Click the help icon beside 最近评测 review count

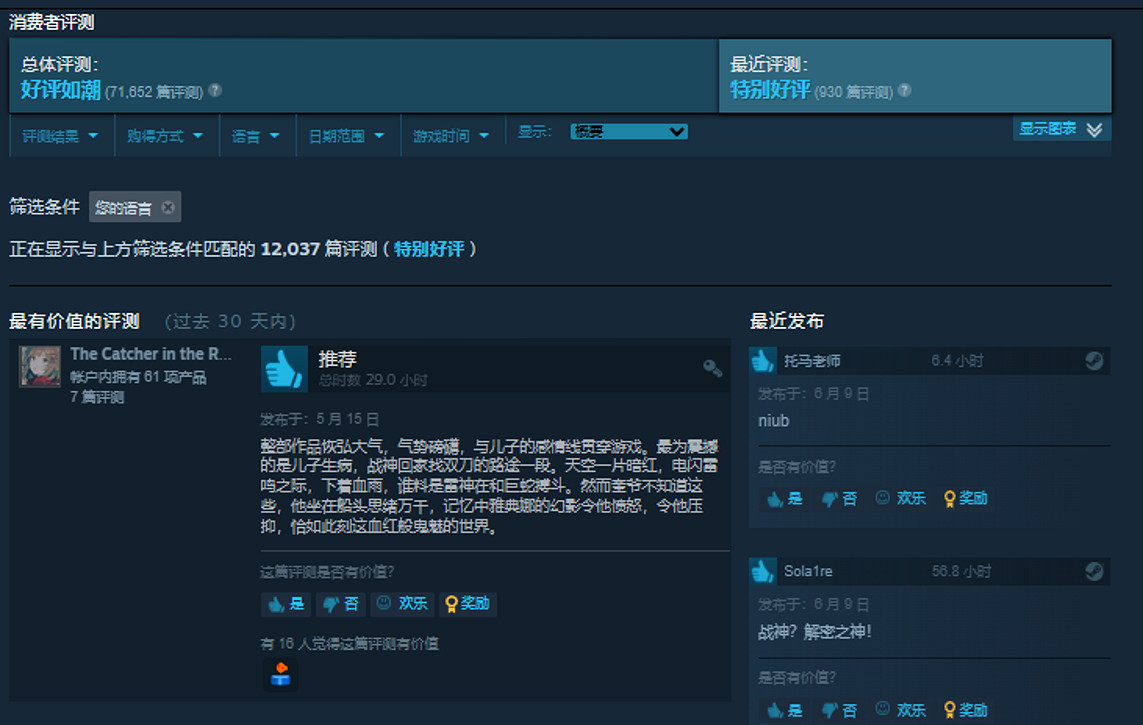(904, 91)
